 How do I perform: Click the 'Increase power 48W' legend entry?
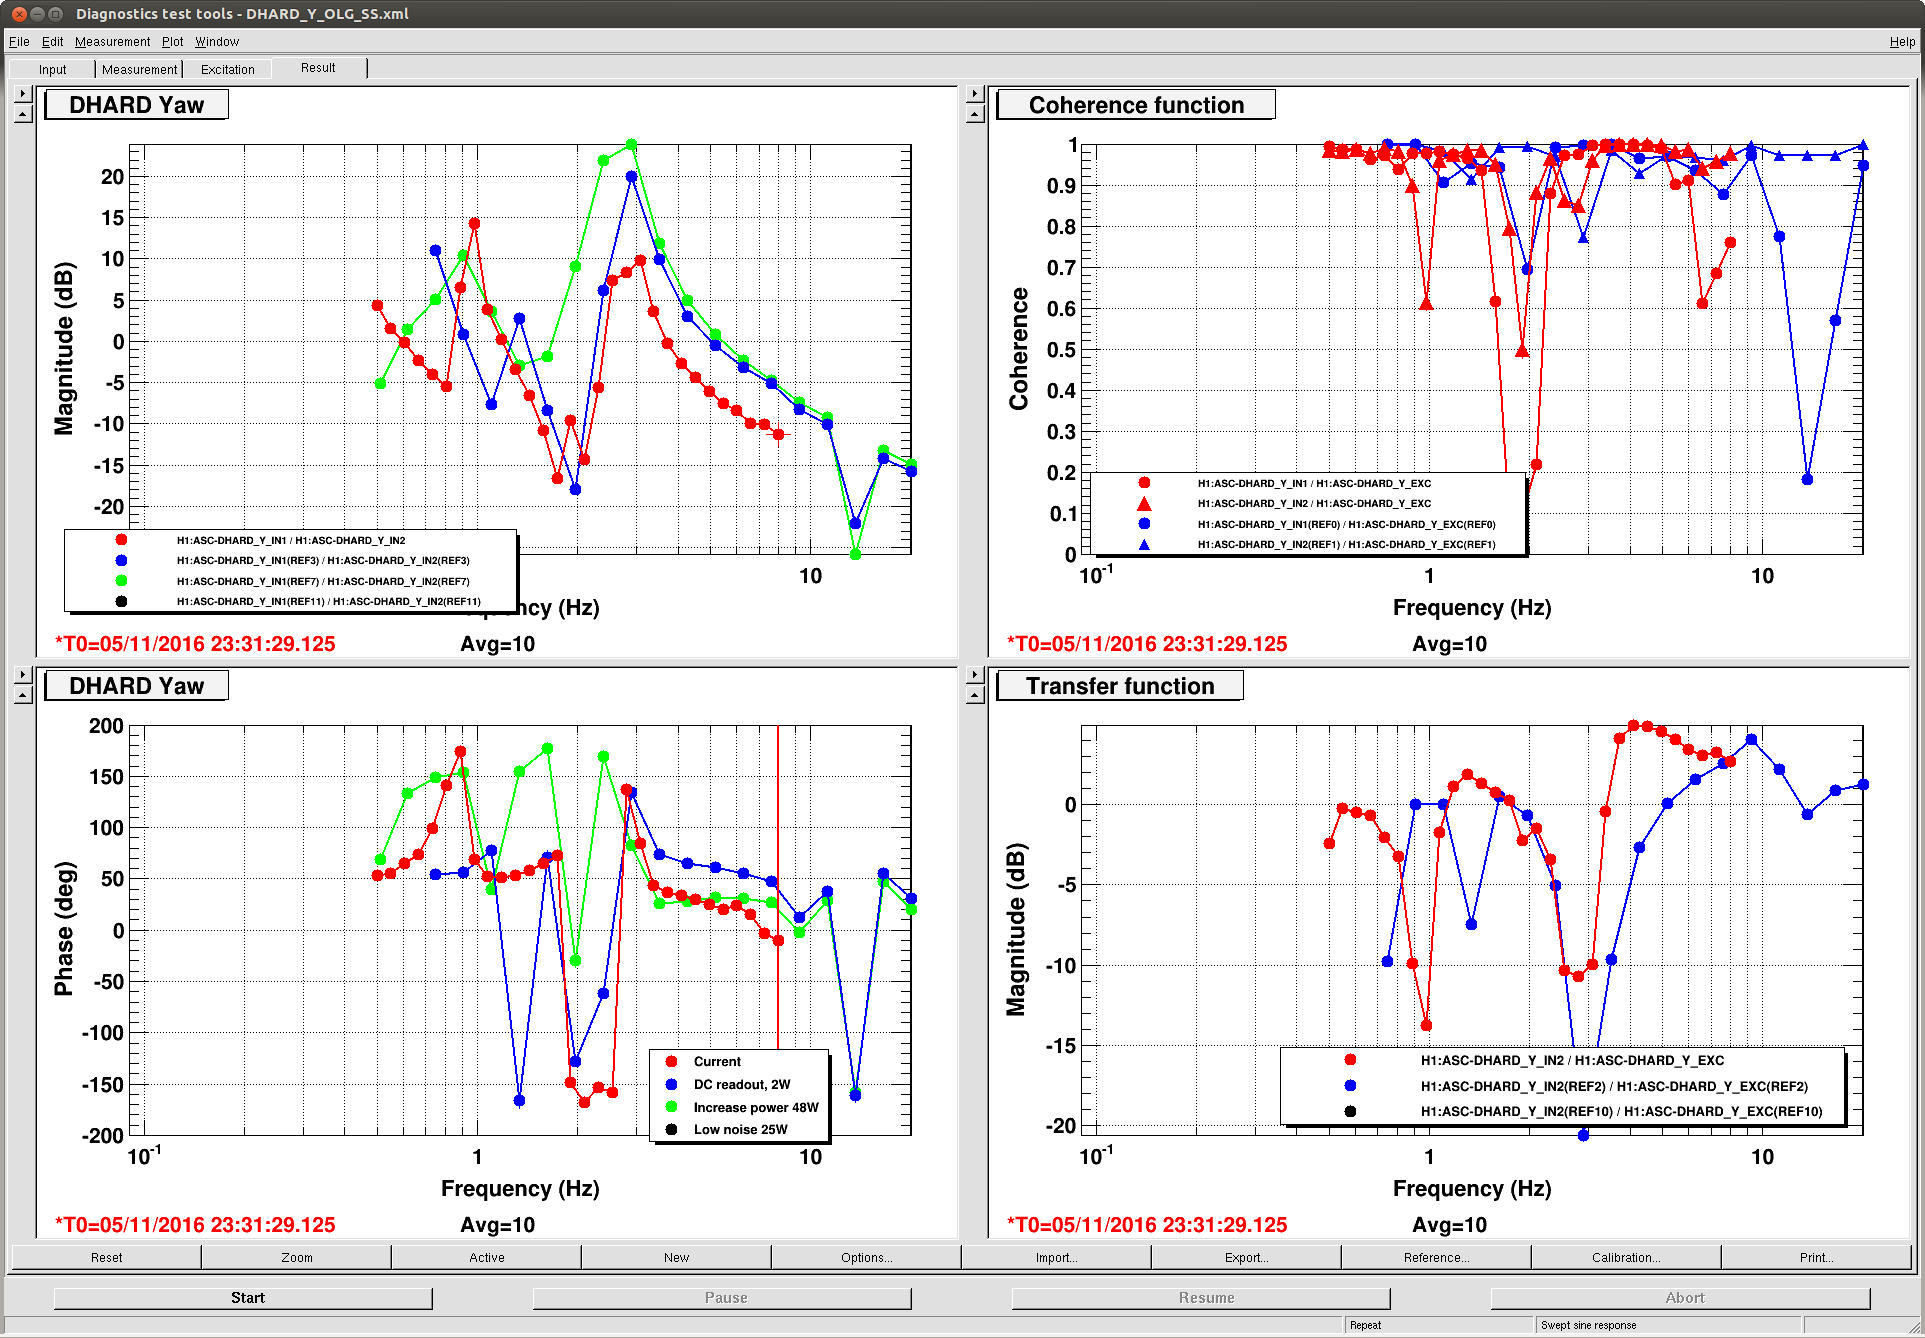756,1108
